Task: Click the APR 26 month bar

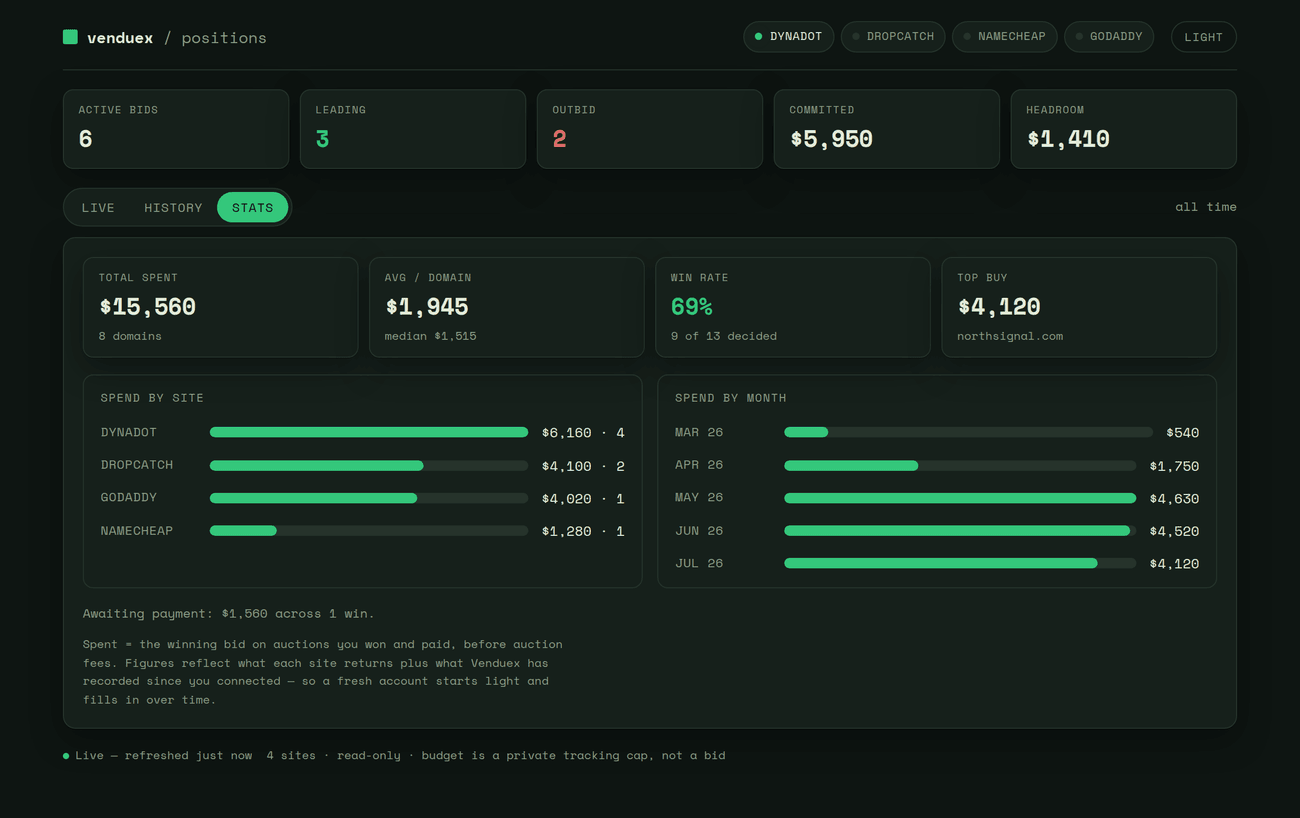Action: click(x=960, y=465)
